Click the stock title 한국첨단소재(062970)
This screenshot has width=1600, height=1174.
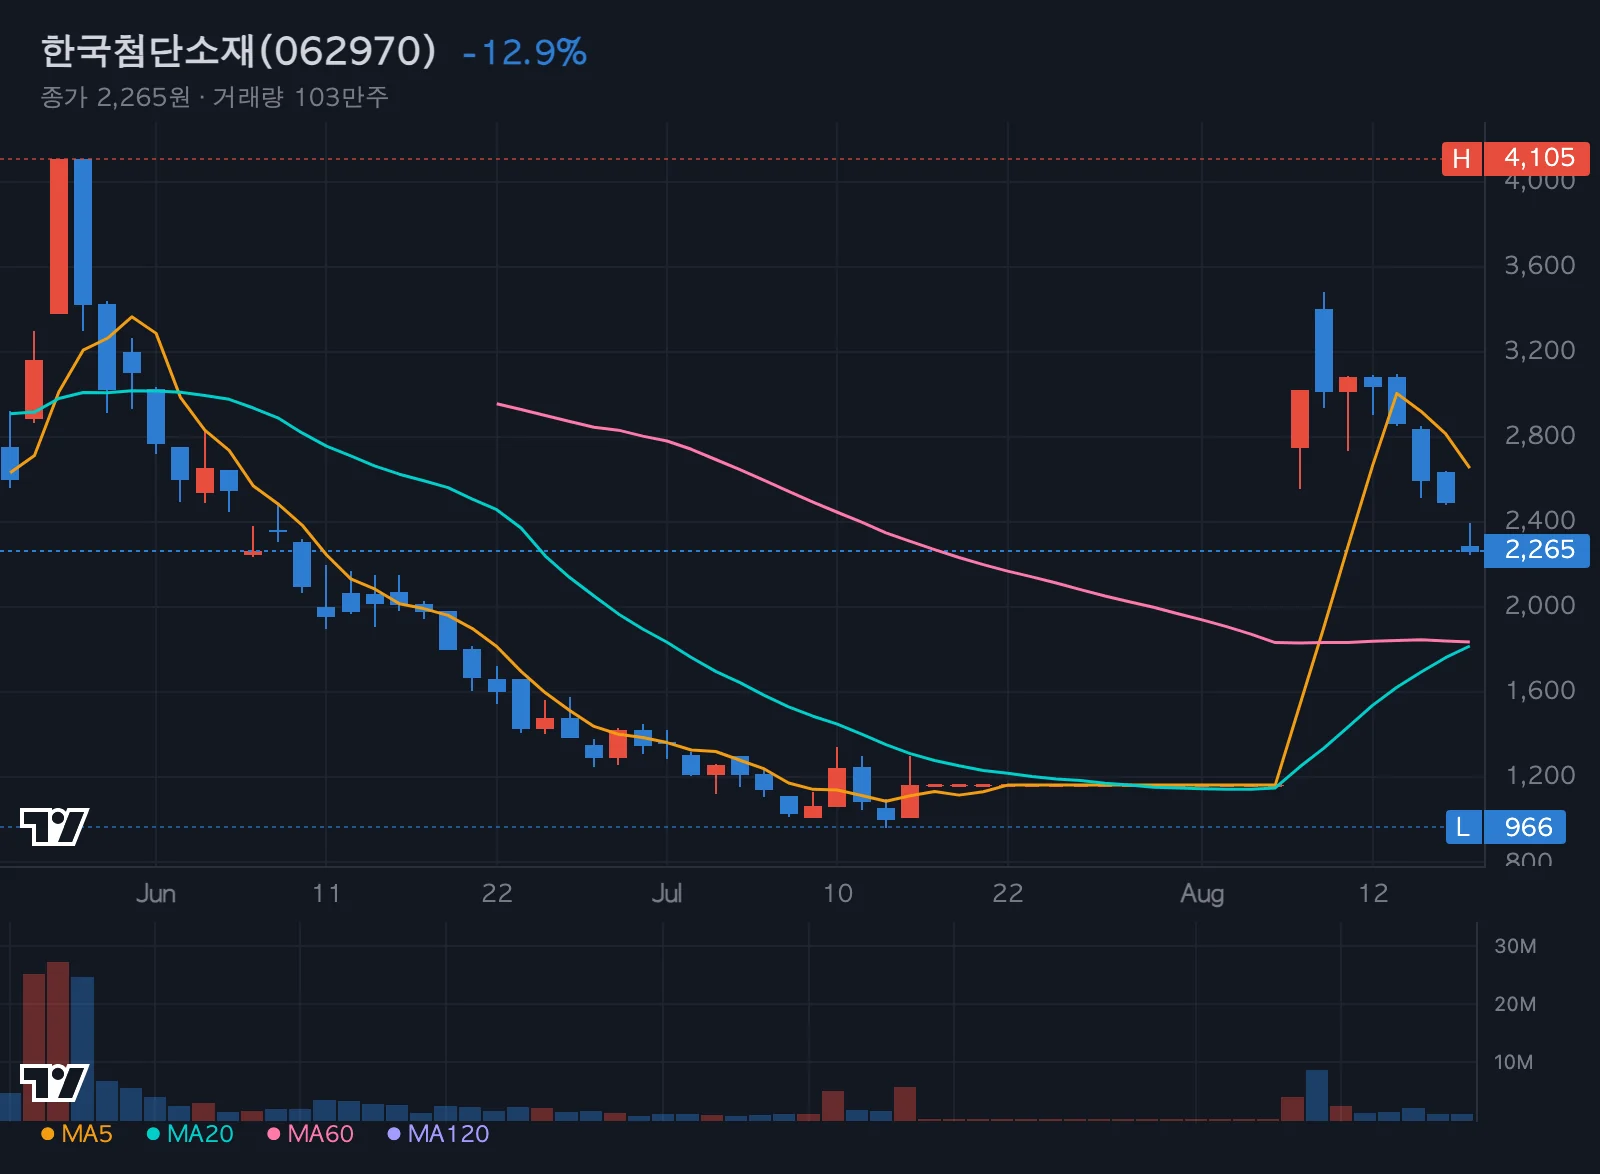239,51
